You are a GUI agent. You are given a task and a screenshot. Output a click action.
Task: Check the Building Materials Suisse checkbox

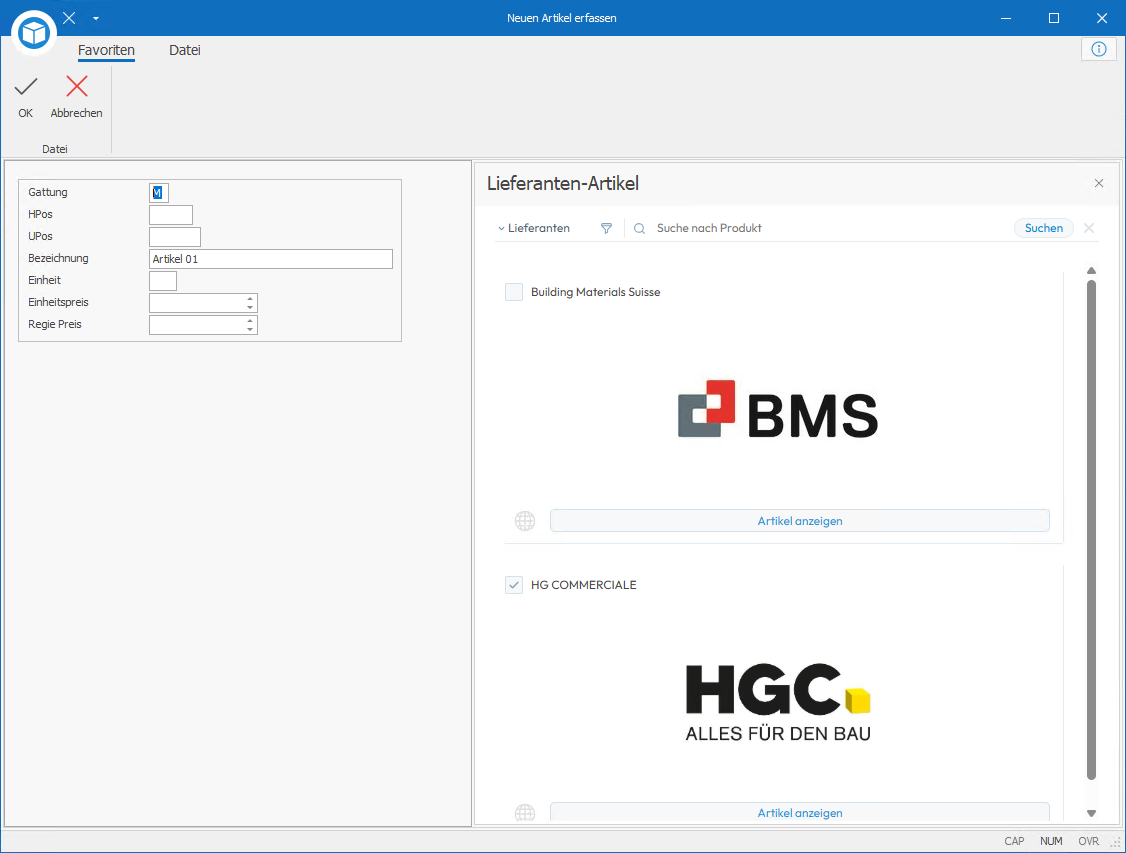pyautogui.click(x=513, y=292)
